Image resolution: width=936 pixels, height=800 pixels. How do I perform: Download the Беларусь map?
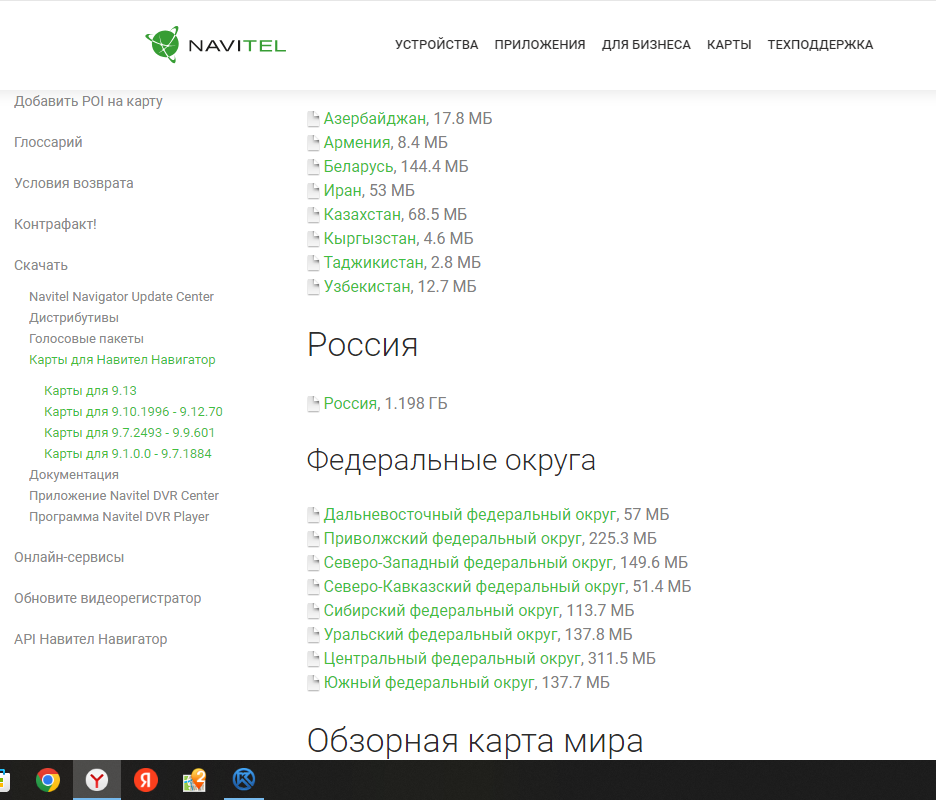pyautogui.click(x=358, y=167)
